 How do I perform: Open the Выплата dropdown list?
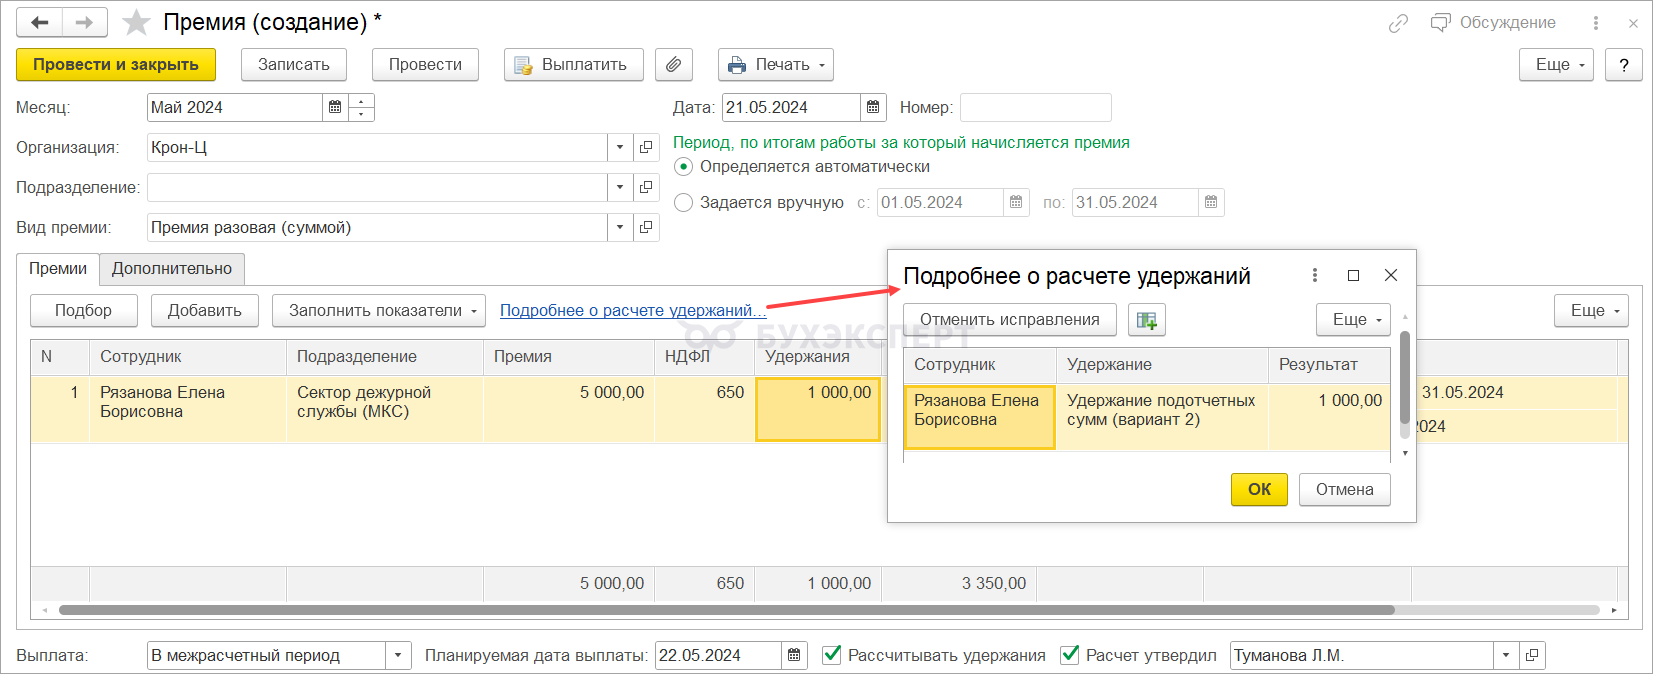[x=398, y=655]
